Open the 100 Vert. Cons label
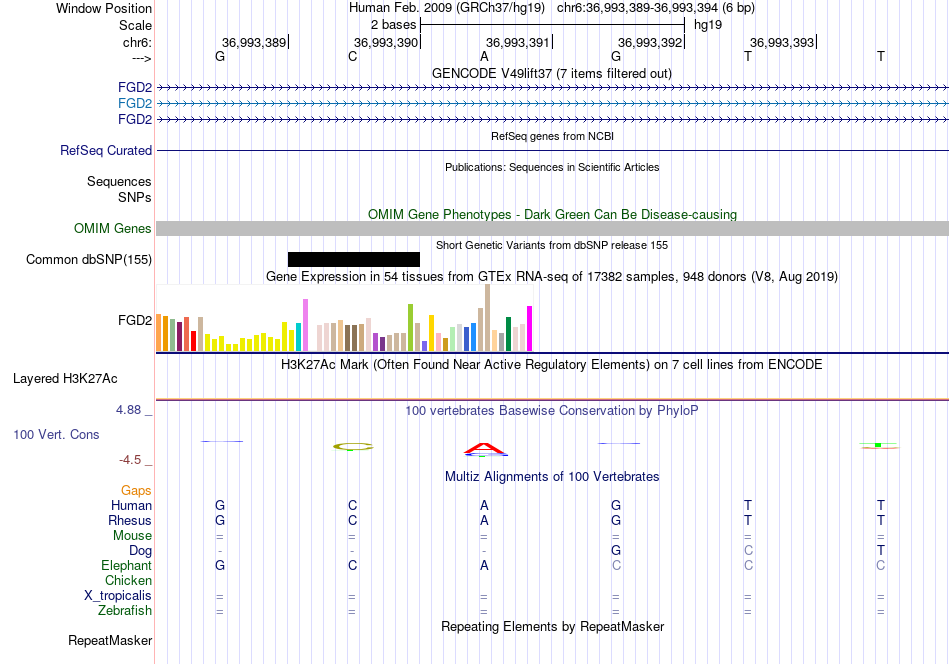950x664 pixels. tap(56, 434)
